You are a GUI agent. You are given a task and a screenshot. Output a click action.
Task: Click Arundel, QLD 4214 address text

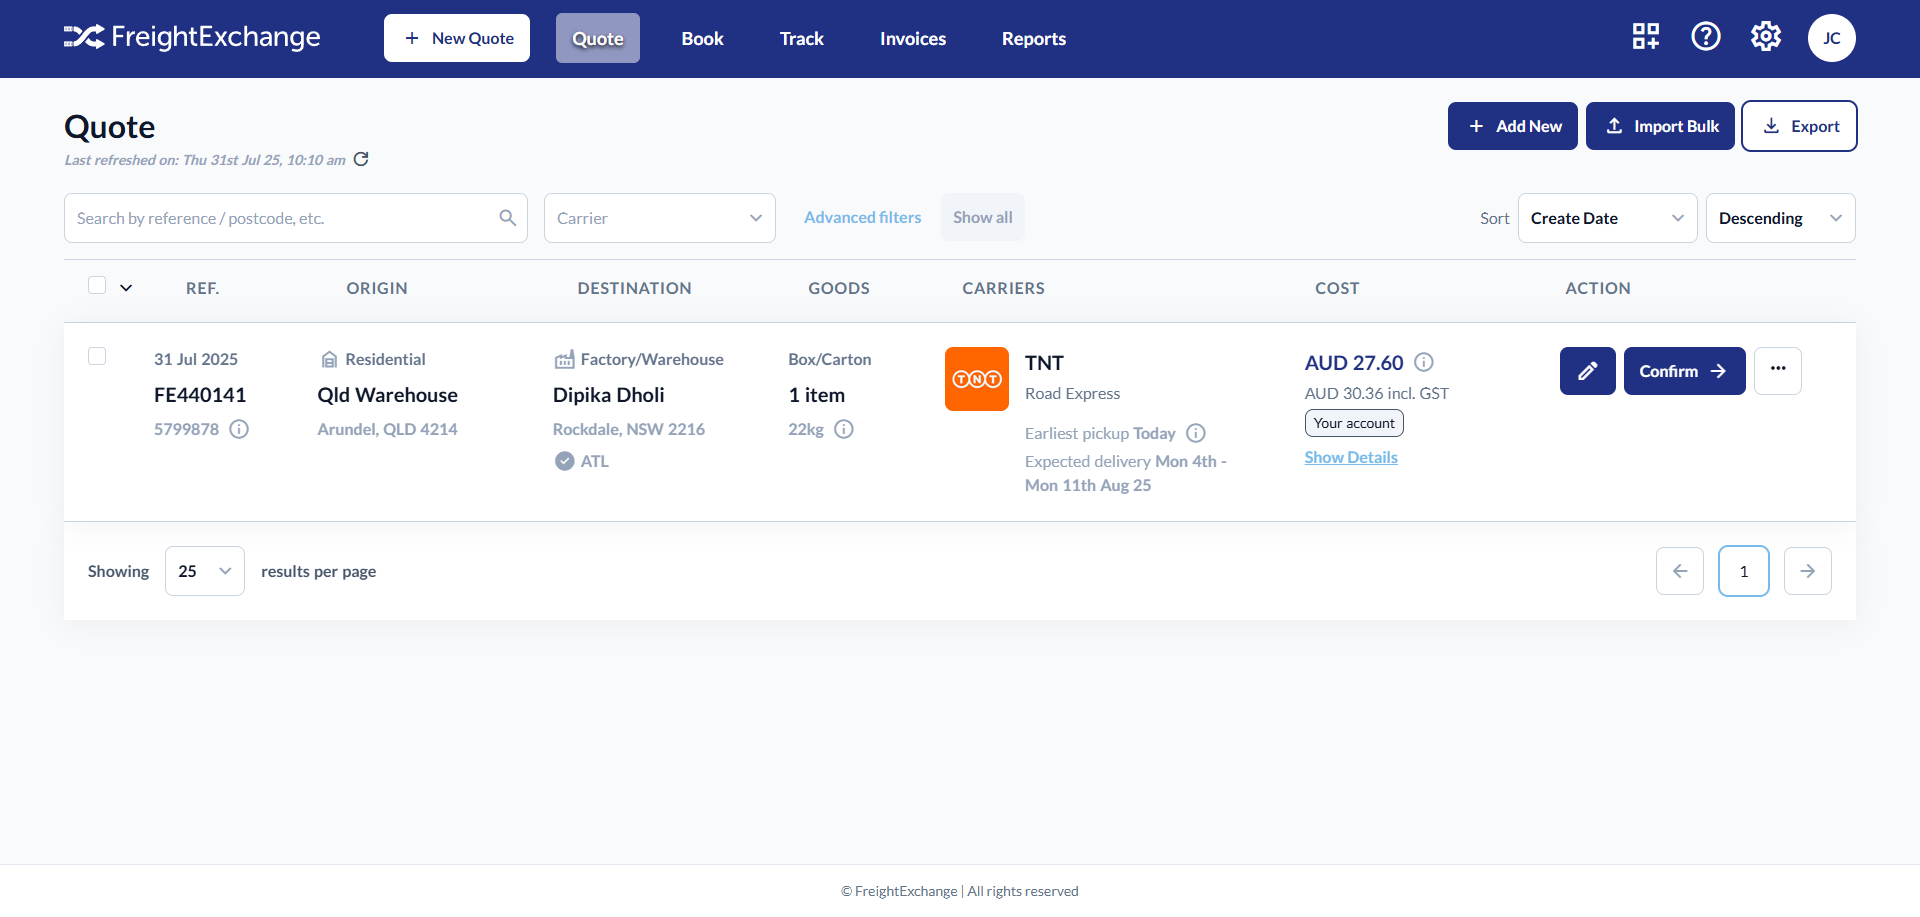tap(388, 429)
